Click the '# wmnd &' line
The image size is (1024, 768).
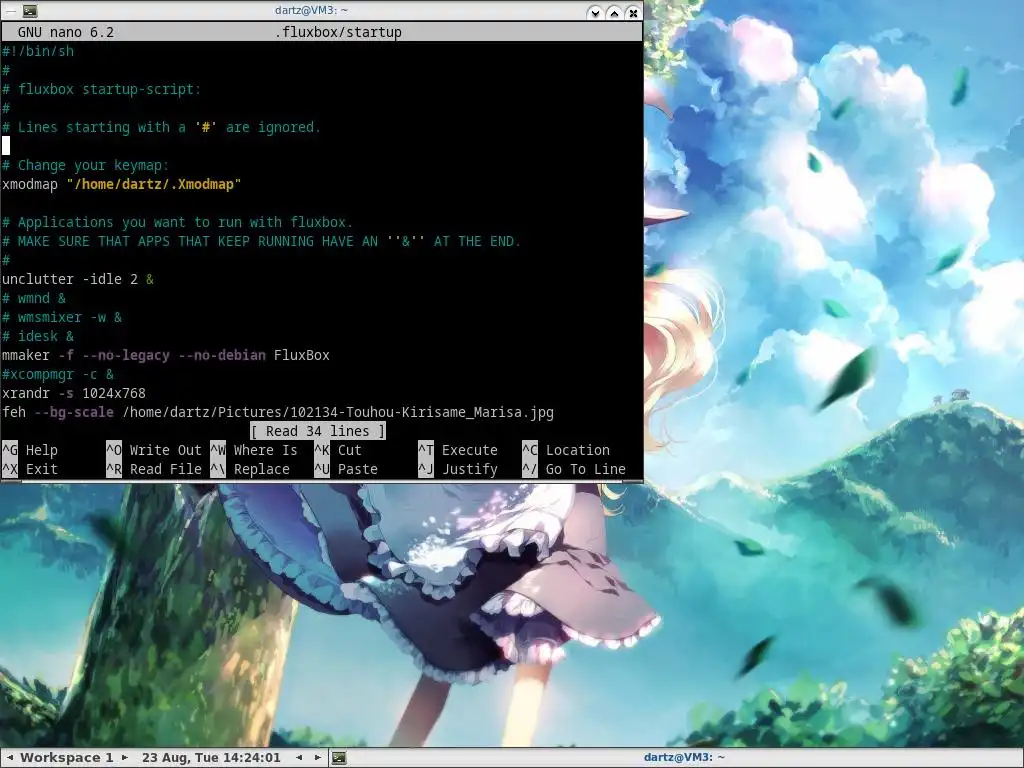[34, 298]
